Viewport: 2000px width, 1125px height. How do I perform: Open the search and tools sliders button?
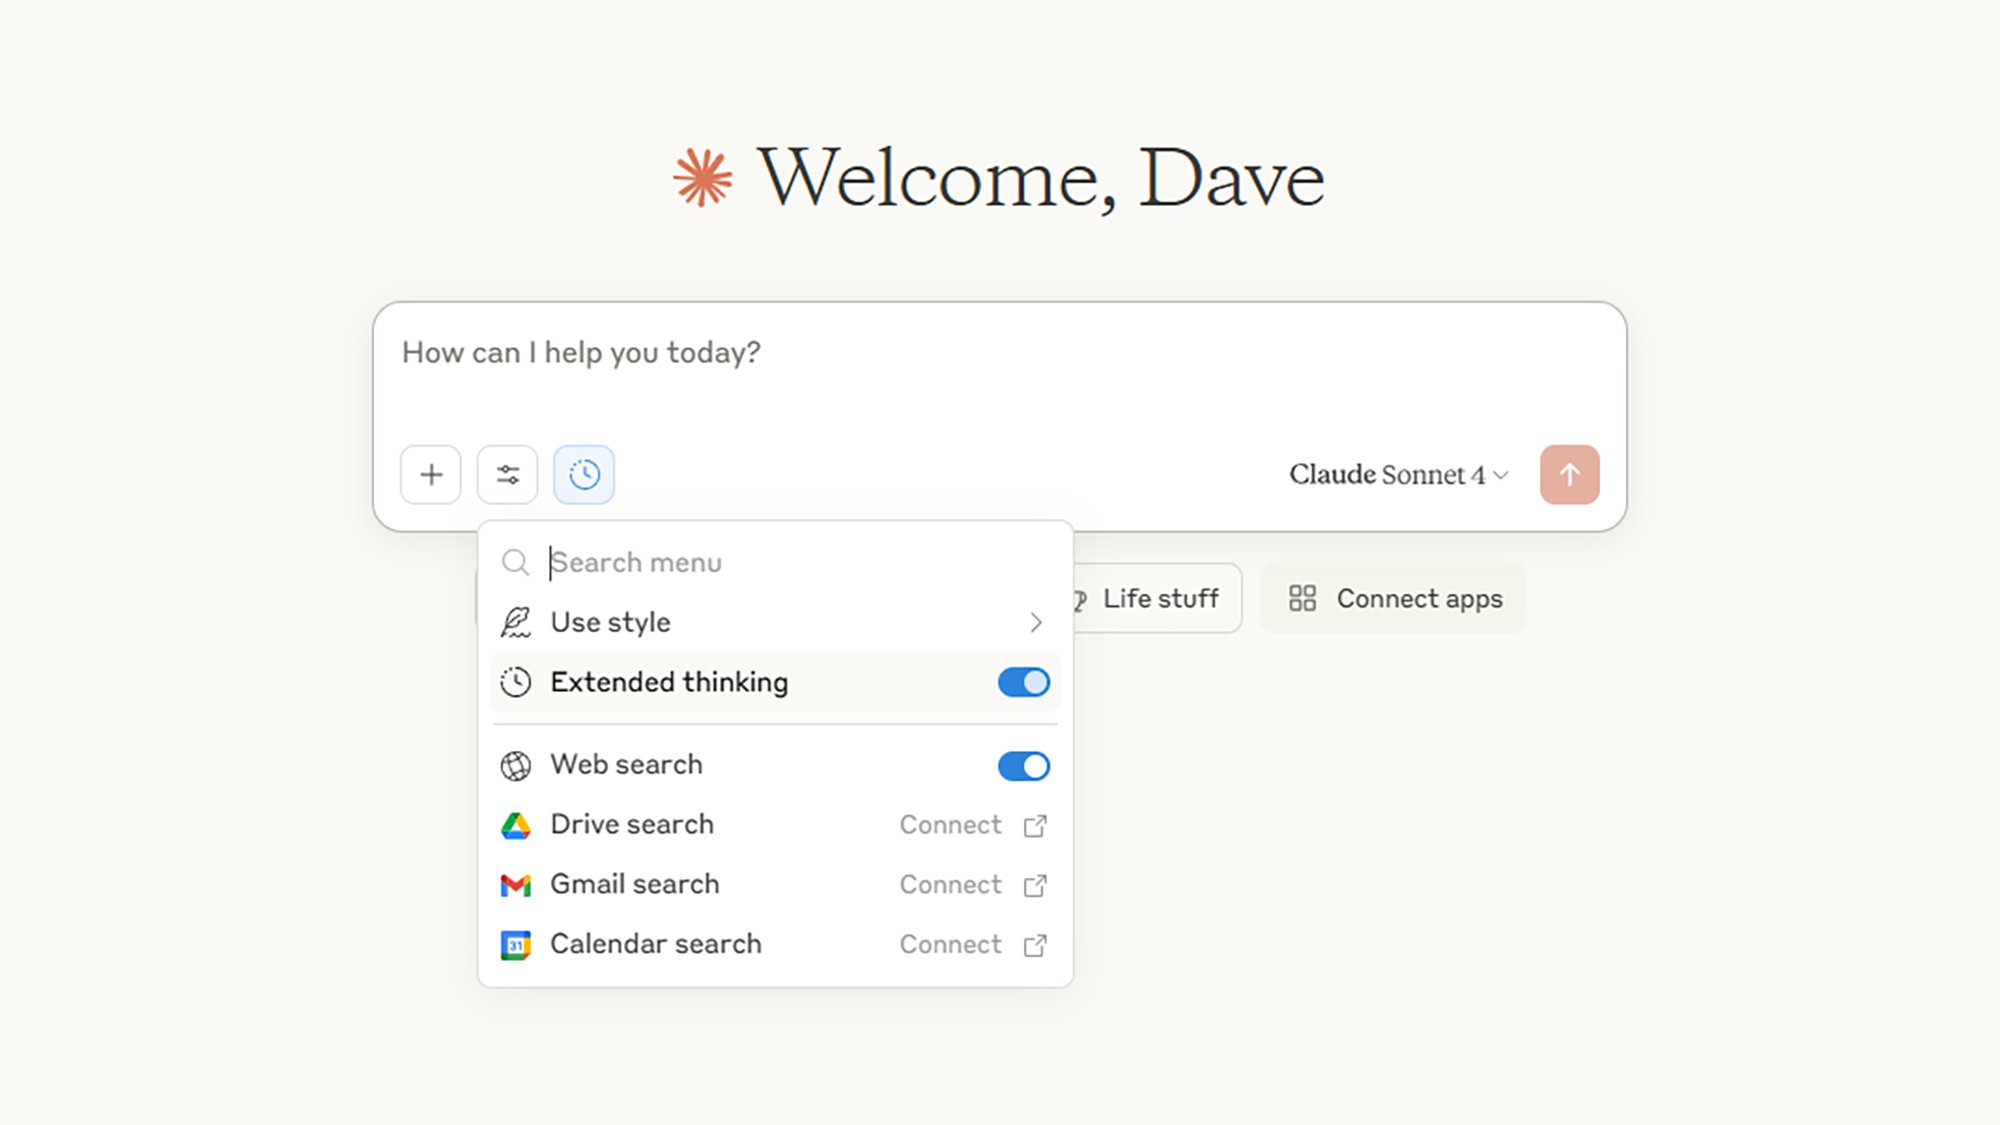pyautogui.click(x=508, y=474)
